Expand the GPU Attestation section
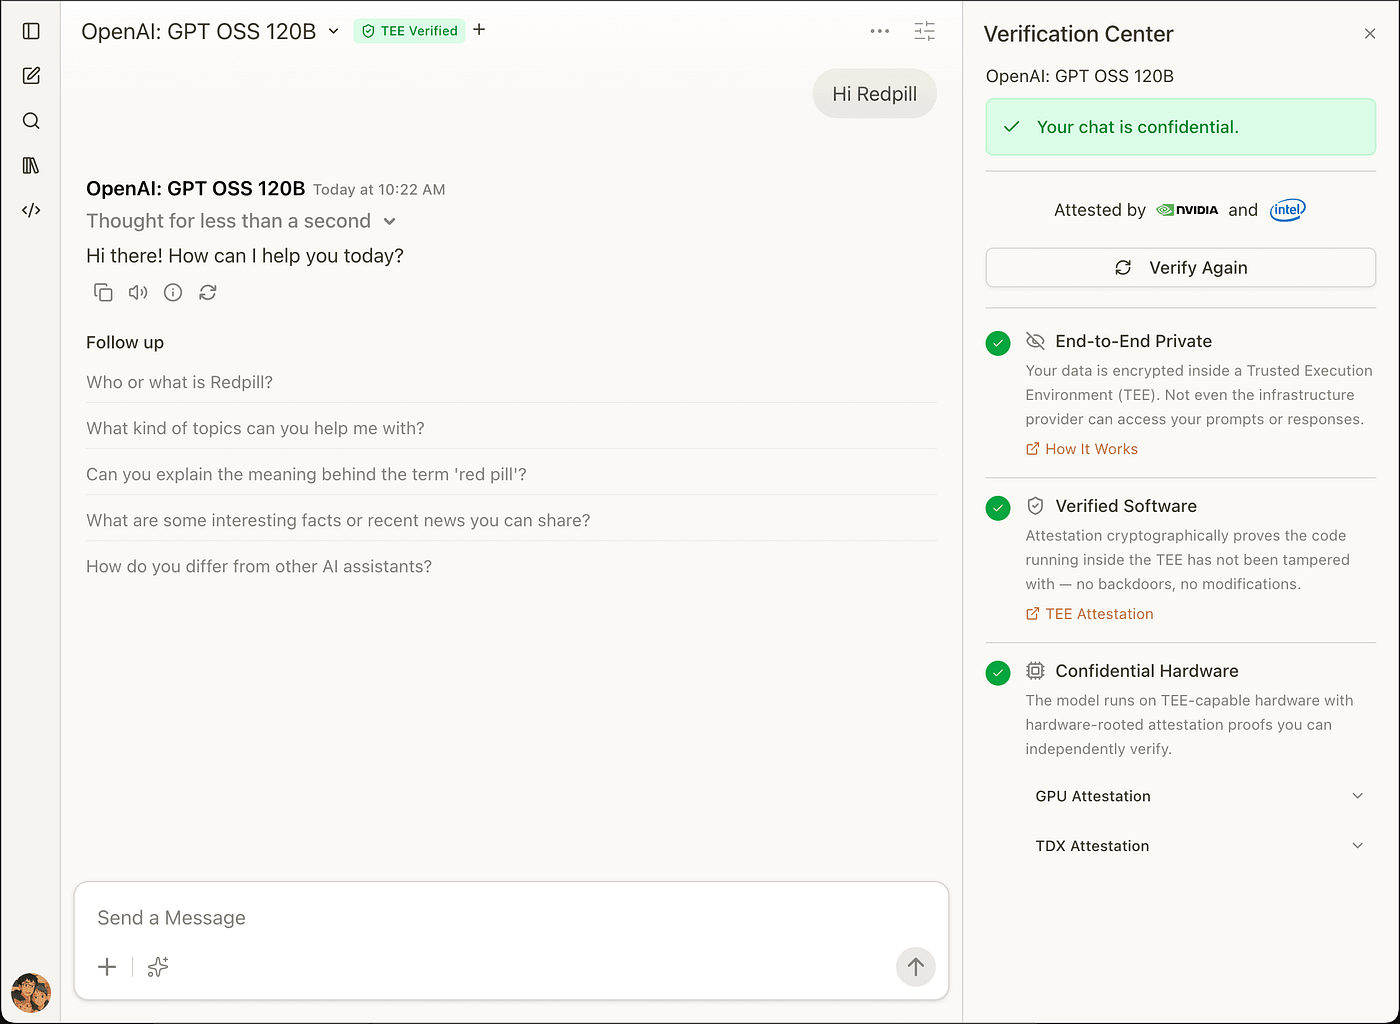The image size is (1400, 1024). pos(1199,796)
